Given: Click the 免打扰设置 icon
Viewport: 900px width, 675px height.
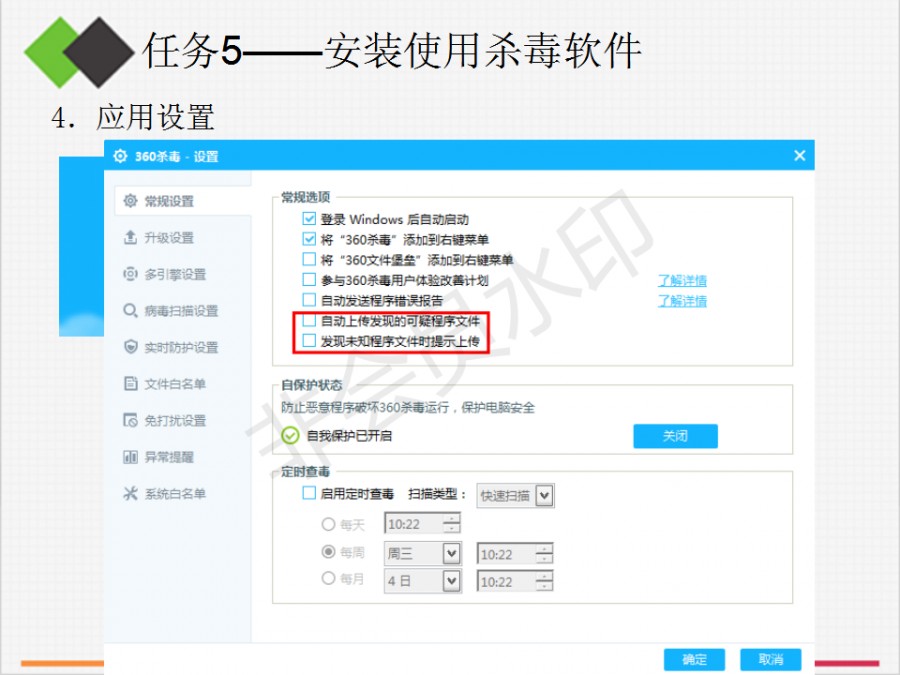Looking at the screenshot, I should (130, 420).
